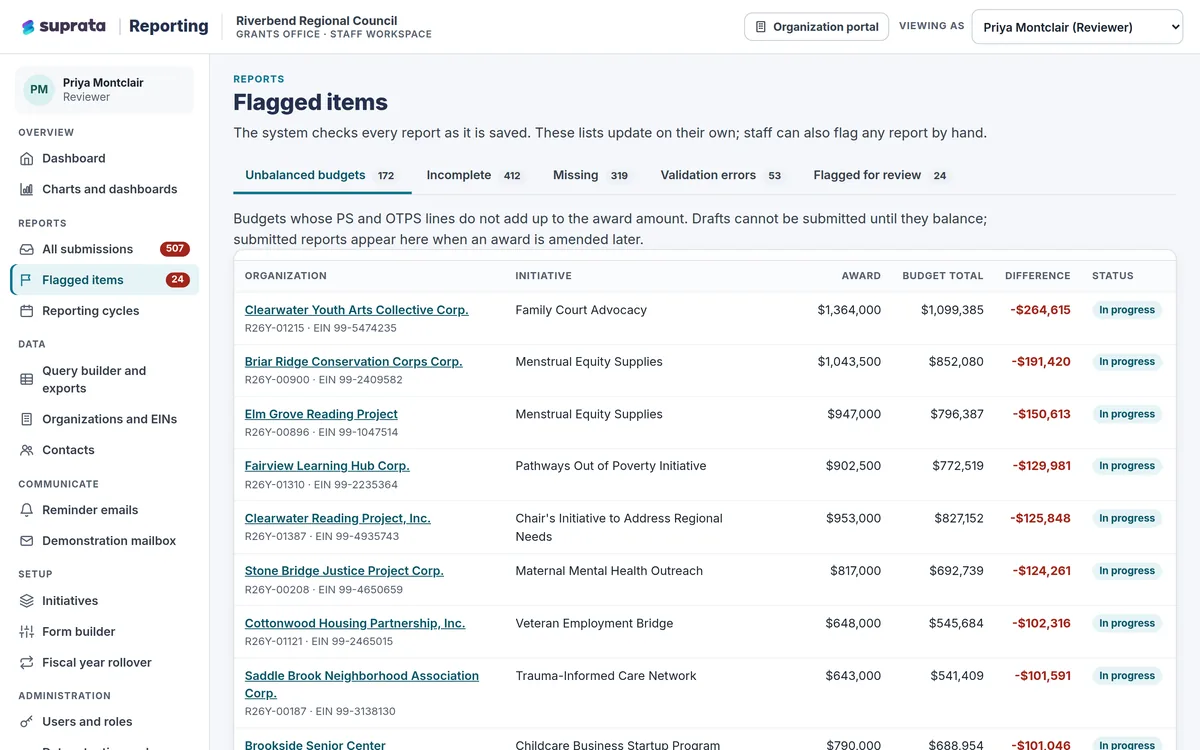1200x750 pixels.
Task: Open Saddle Brook Neighborhood Association Corp. link
Action: [362, 684]
